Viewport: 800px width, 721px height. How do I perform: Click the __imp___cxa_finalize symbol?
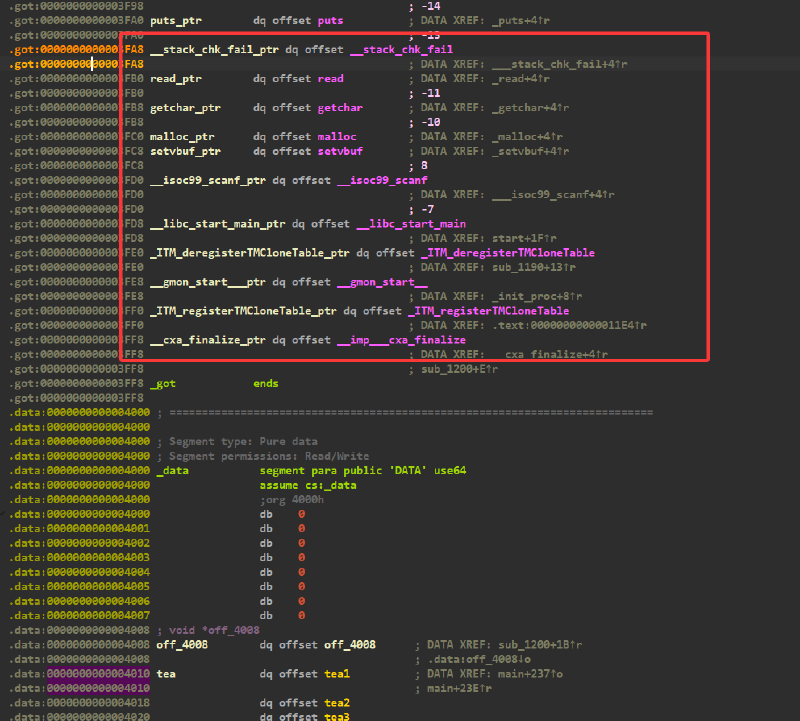(401, 340)
